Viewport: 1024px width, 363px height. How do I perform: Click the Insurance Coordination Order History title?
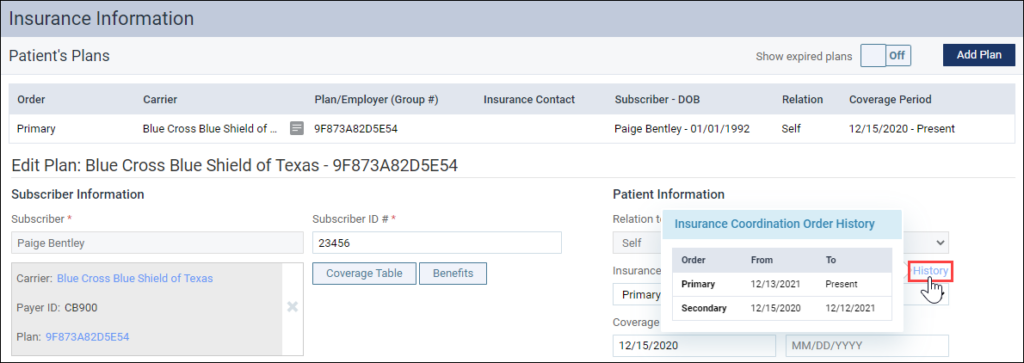pyautogui.click(x=774, y=224)
